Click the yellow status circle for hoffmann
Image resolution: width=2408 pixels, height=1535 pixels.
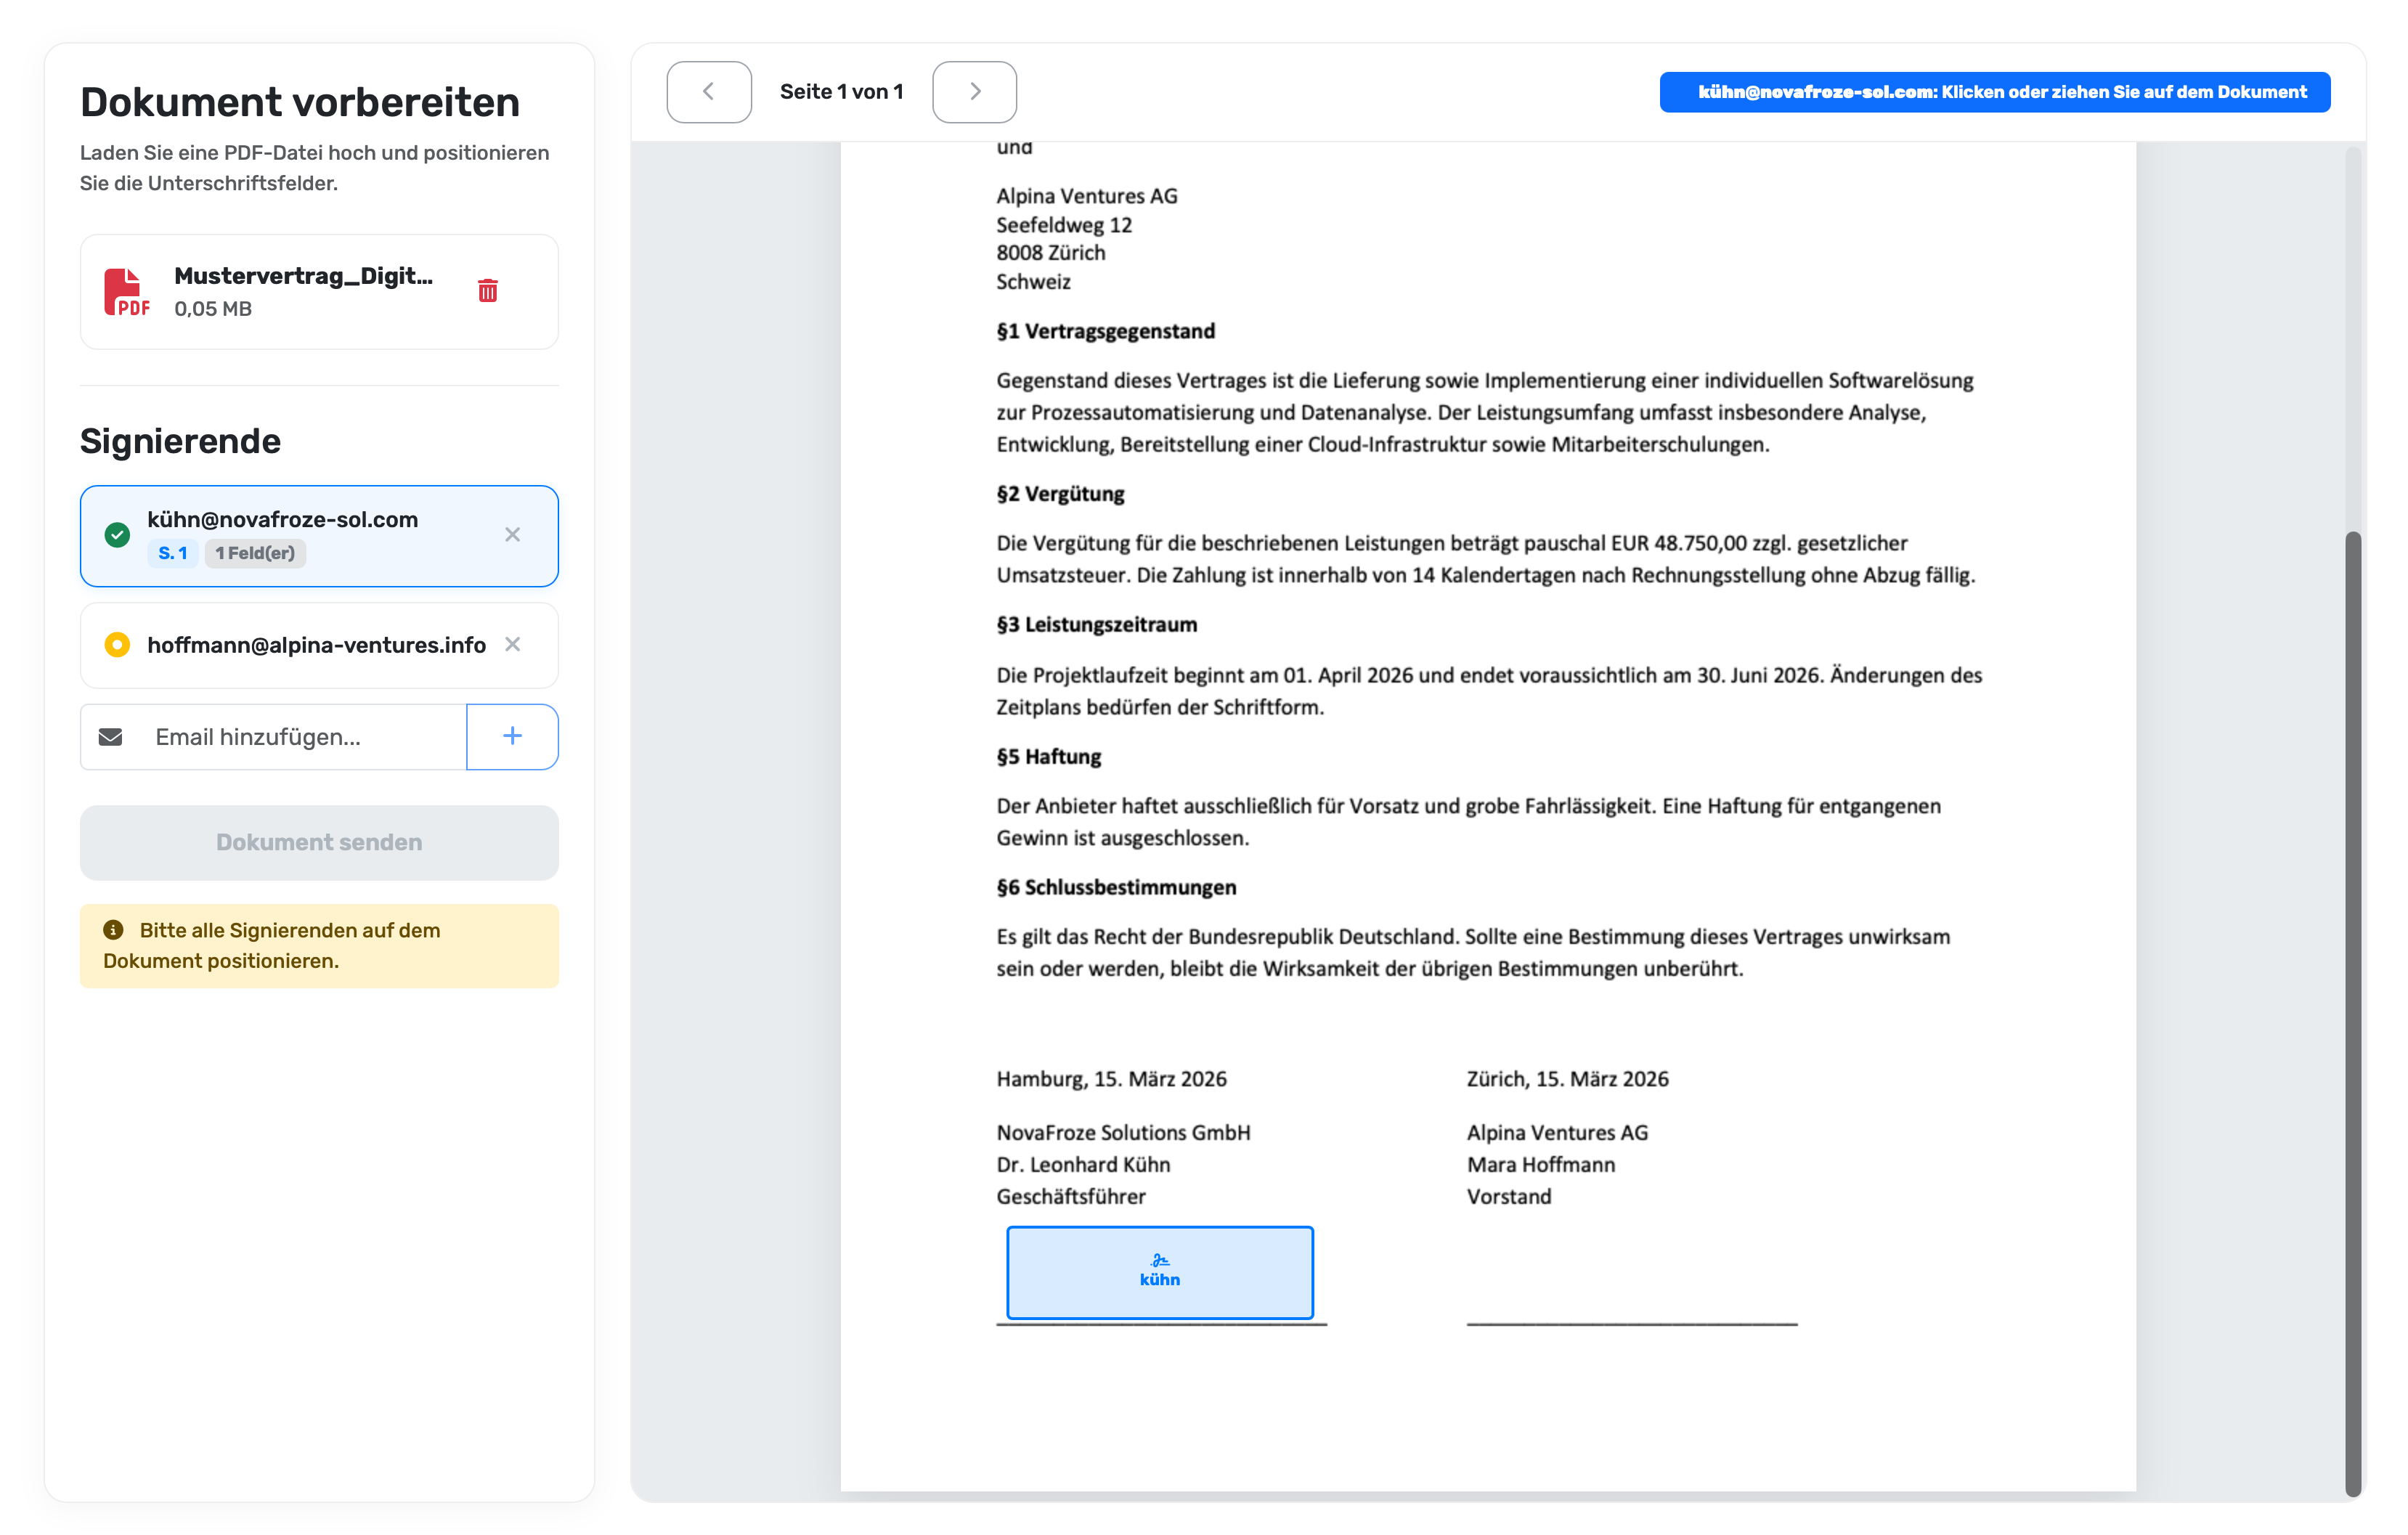coord(117,645)
